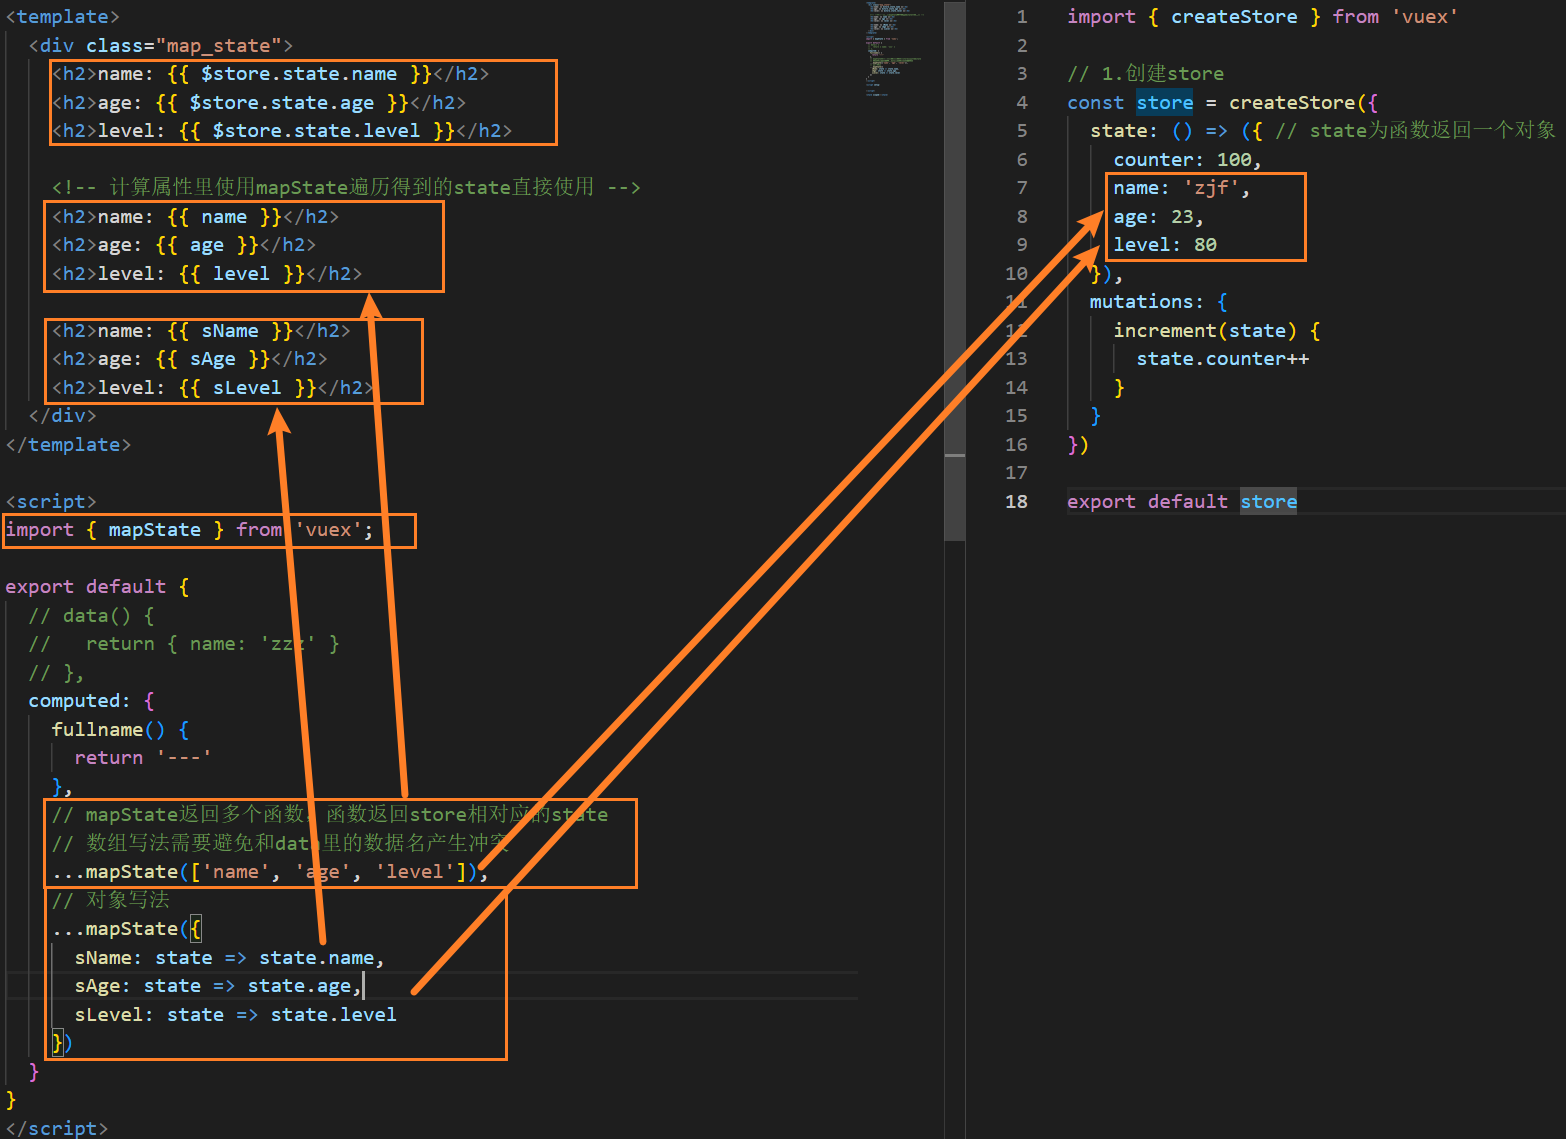Click 'sName: state => state.name,' line
This screenshot has width=1566, height=1139.
coord(229,958)
